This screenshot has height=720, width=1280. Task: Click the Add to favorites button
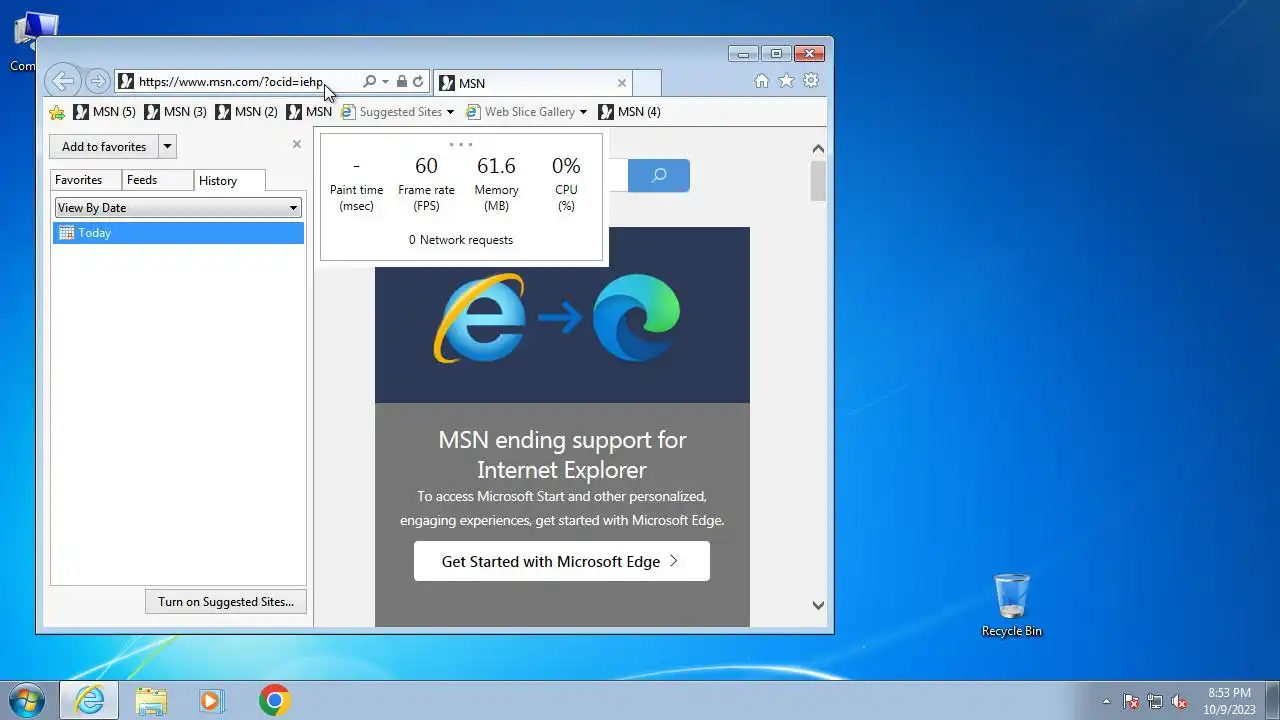click(104, 147)
